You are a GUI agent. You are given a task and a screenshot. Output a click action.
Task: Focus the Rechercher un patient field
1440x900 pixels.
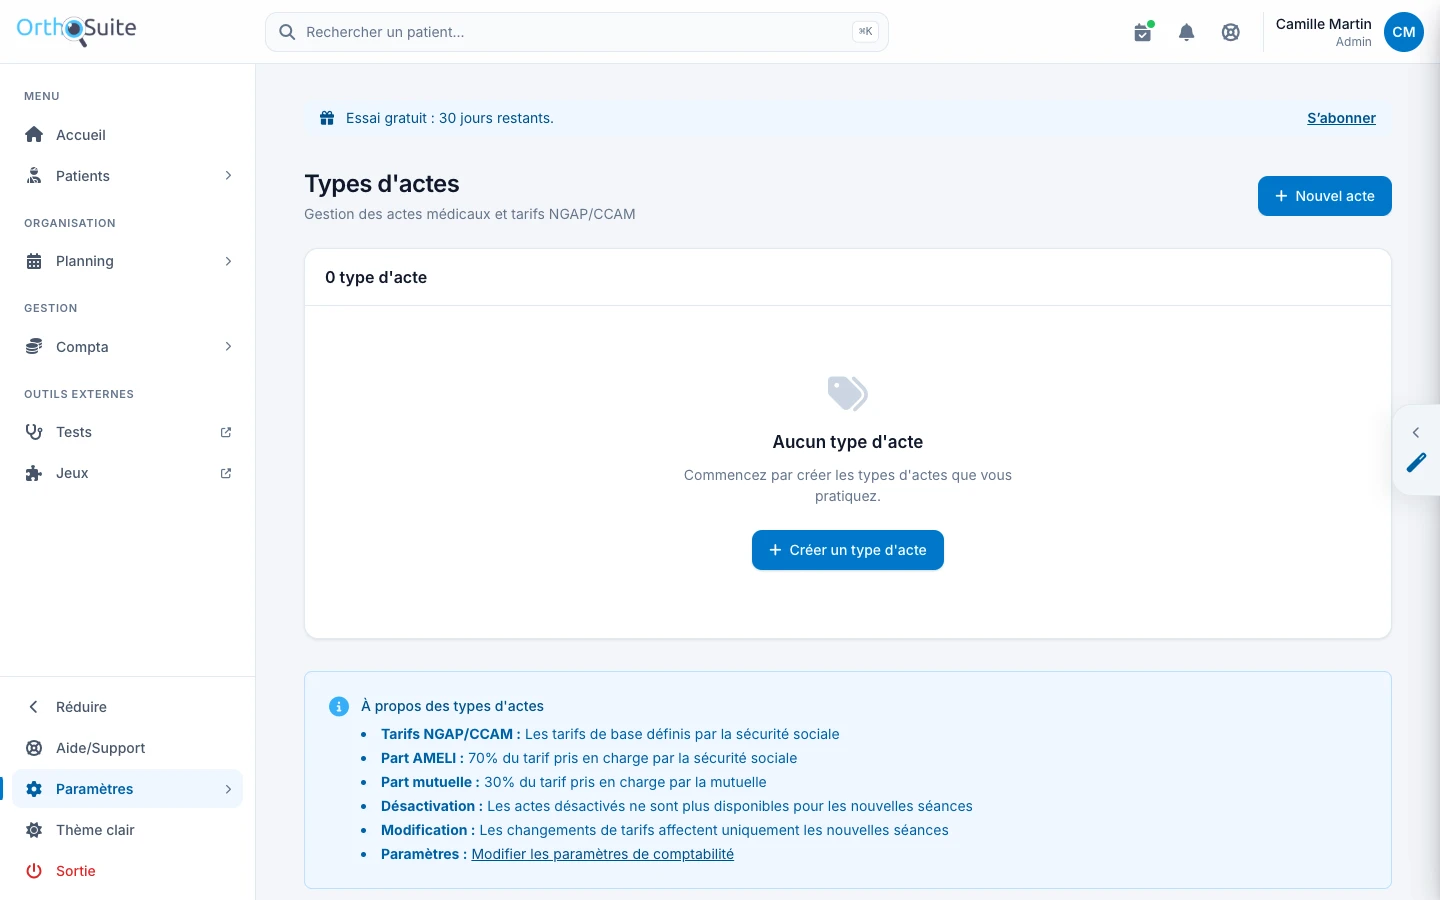pyautogui.click(x=577, y=32)
